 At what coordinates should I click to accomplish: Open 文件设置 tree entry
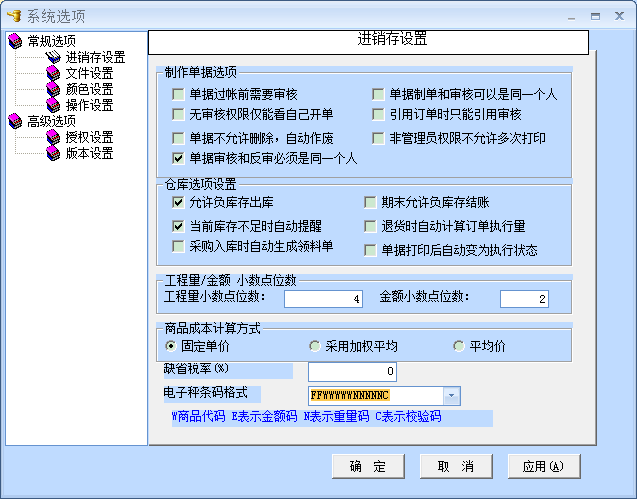pos(89,73)
